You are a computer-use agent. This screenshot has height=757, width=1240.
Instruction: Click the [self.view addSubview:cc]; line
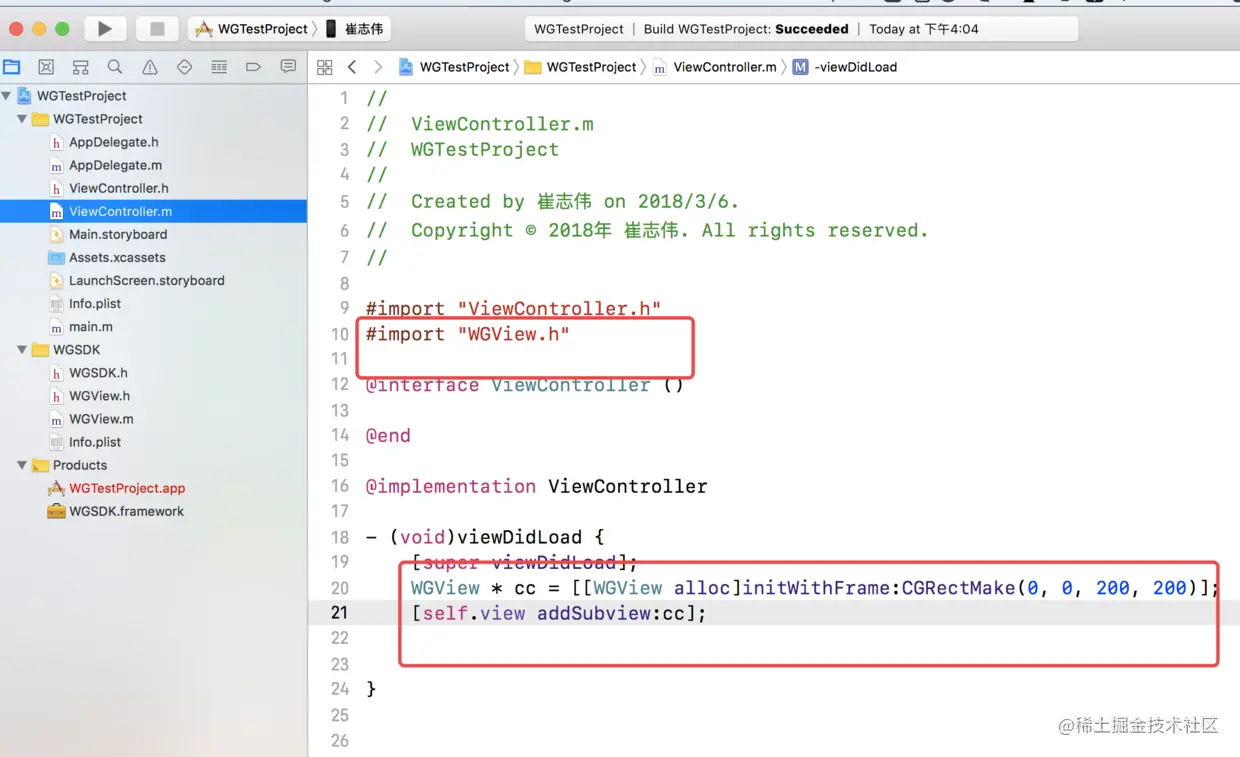coord(559,613)
